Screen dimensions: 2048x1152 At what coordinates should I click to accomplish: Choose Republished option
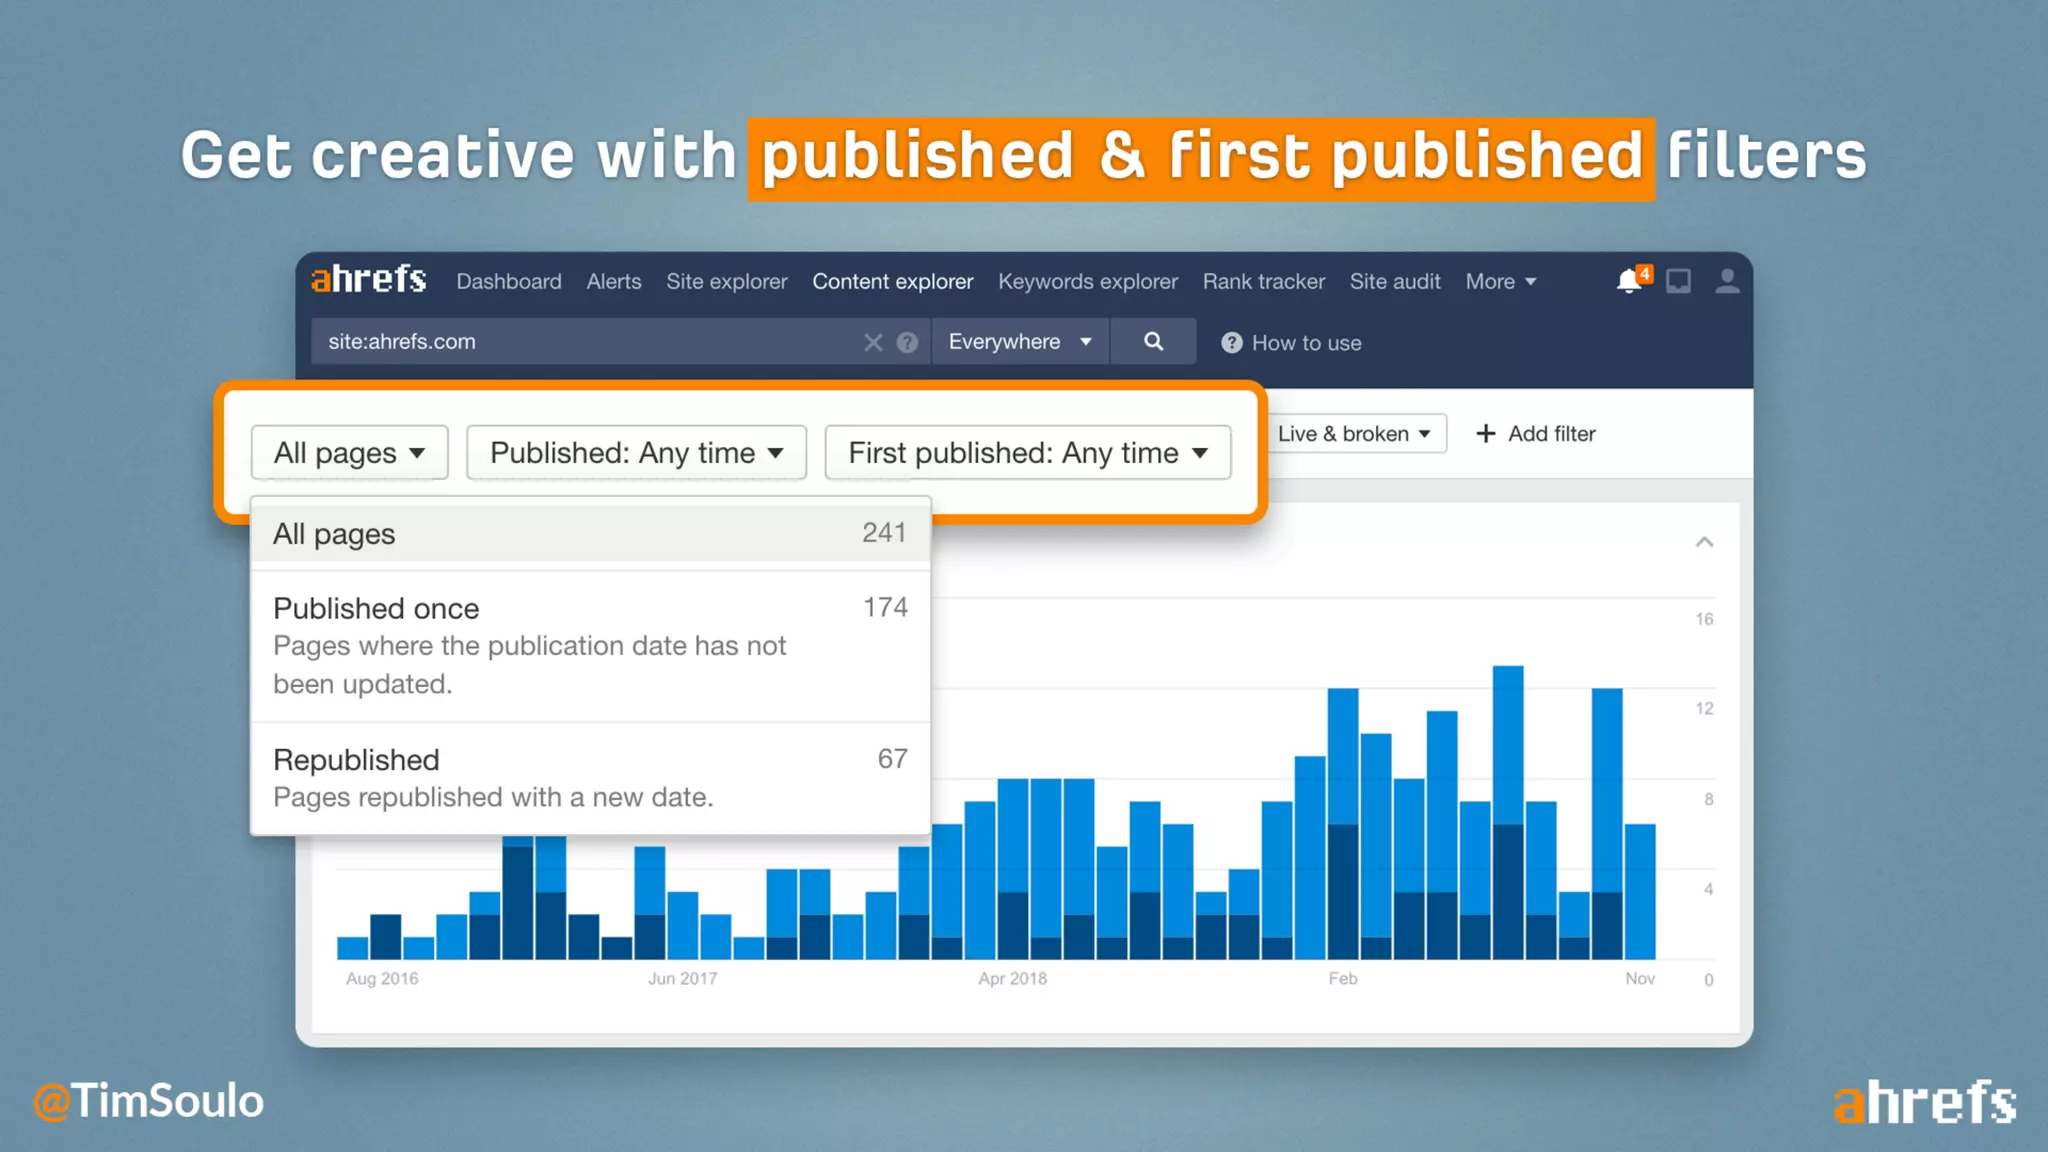590,778
